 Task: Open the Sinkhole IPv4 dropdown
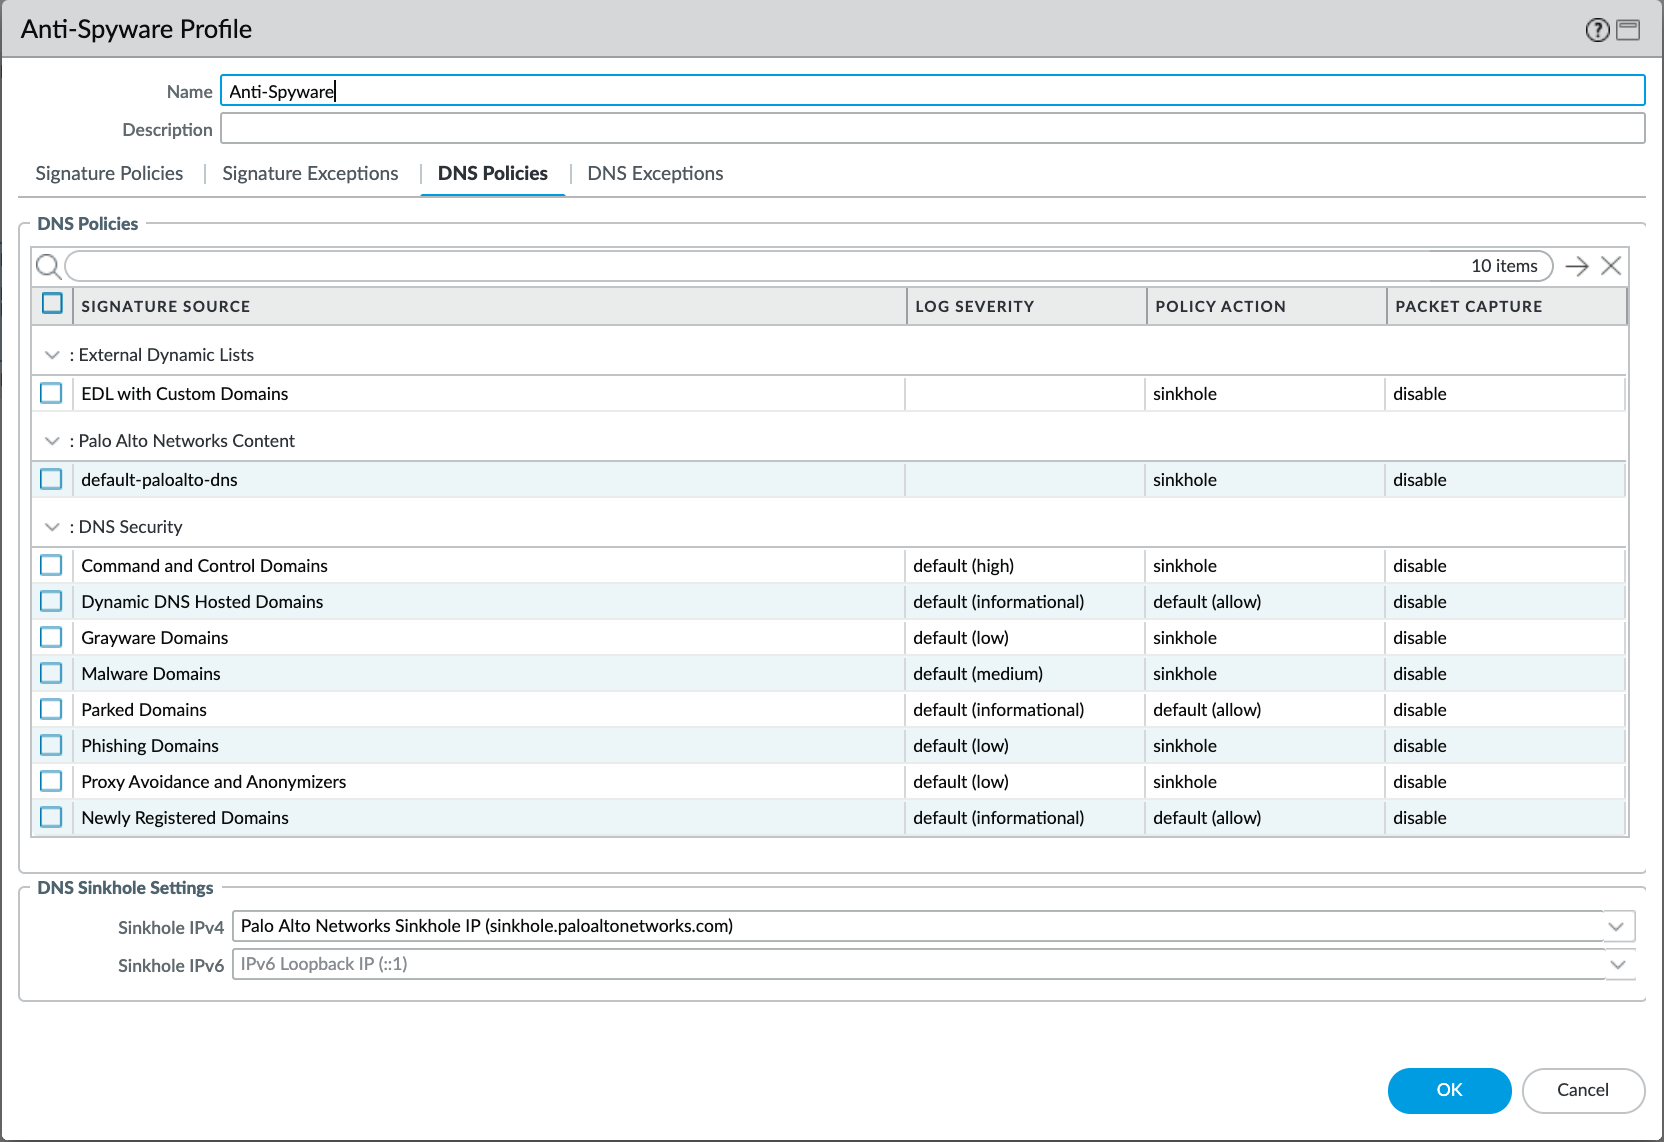[x=1615, y=926]
